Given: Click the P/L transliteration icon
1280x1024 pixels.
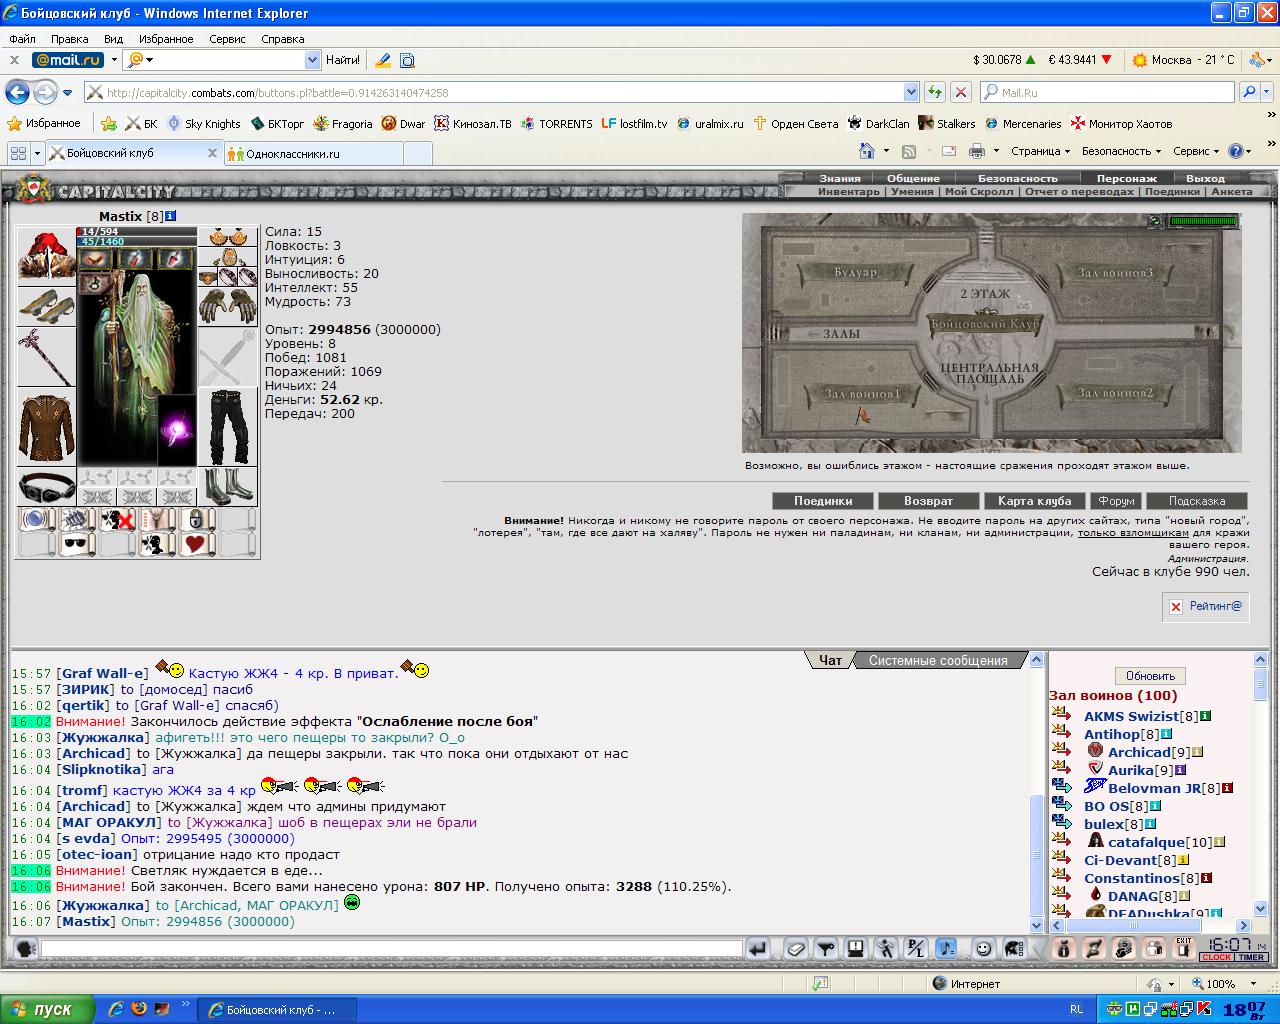Looking at the screenshot, I should pyautogui.click(x=916, y=948).
